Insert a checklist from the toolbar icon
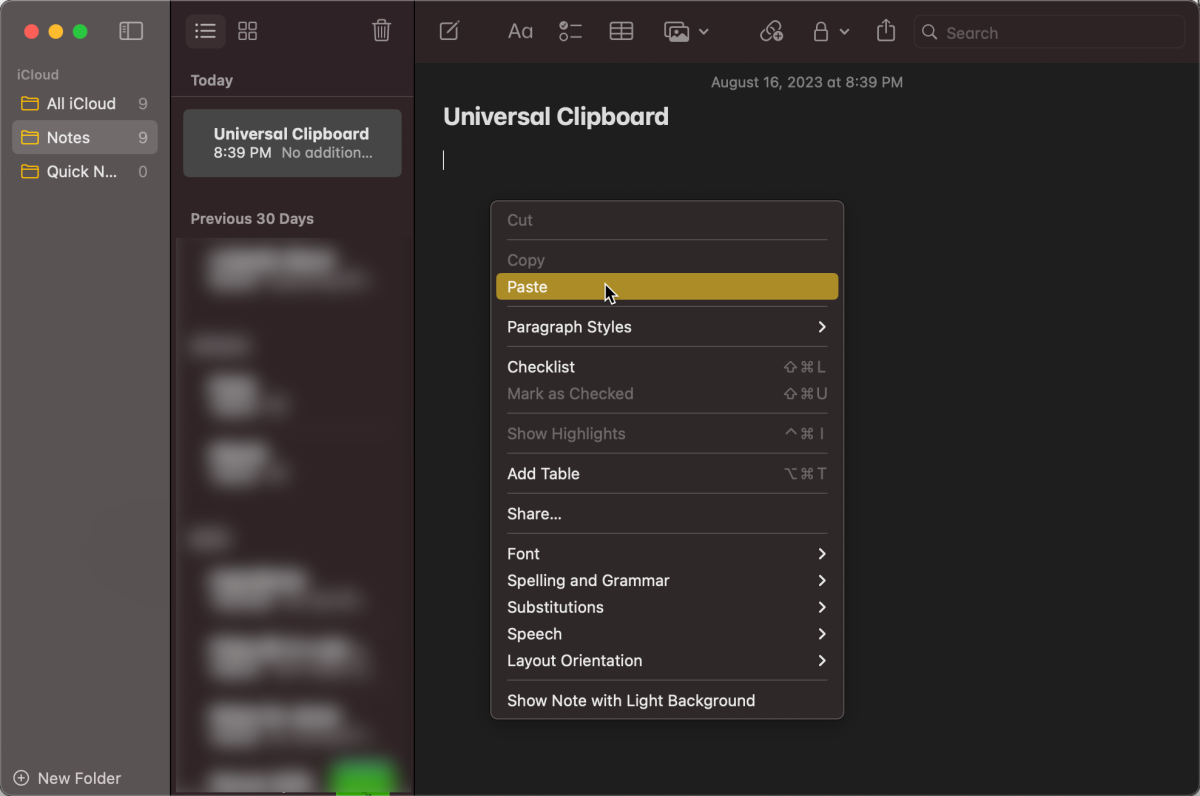 point(570,31)
